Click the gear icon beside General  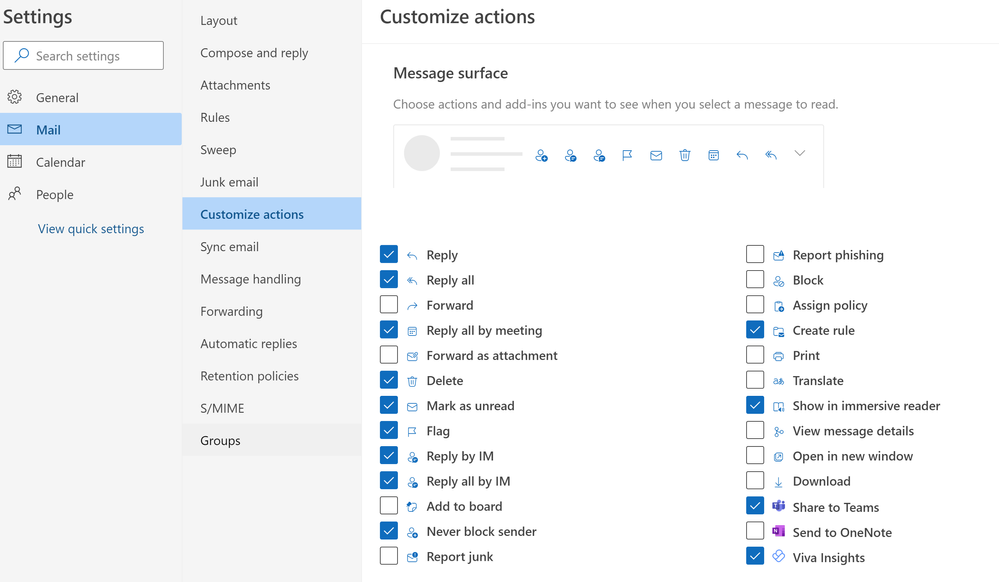(15, 97)
